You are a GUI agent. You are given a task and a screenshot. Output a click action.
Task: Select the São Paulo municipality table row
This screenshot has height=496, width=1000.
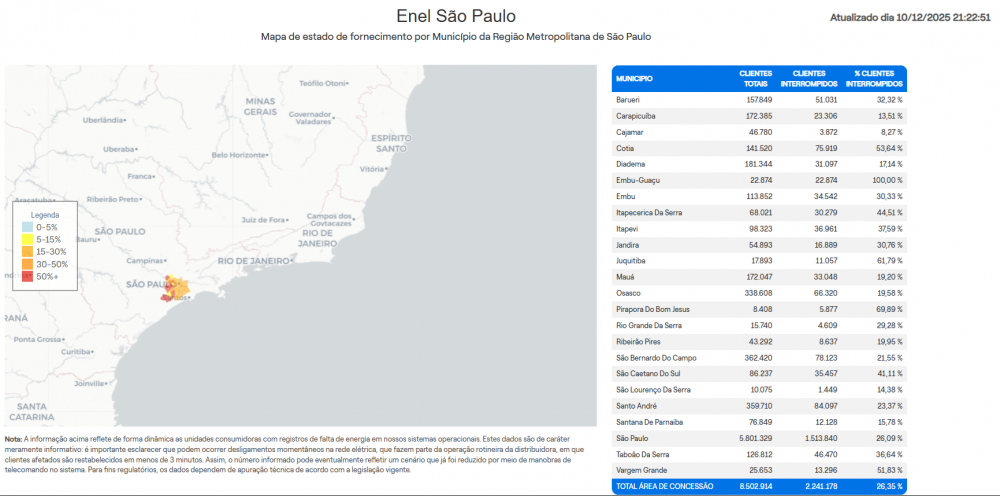pyautogui.click(x=758, y=437)
